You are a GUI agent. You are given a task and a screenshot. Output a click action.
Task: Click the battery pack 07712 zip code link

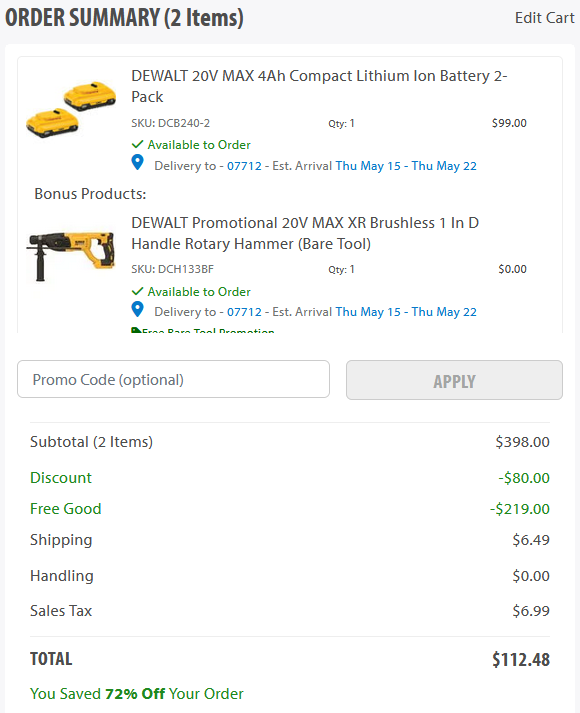coord(244,166)
